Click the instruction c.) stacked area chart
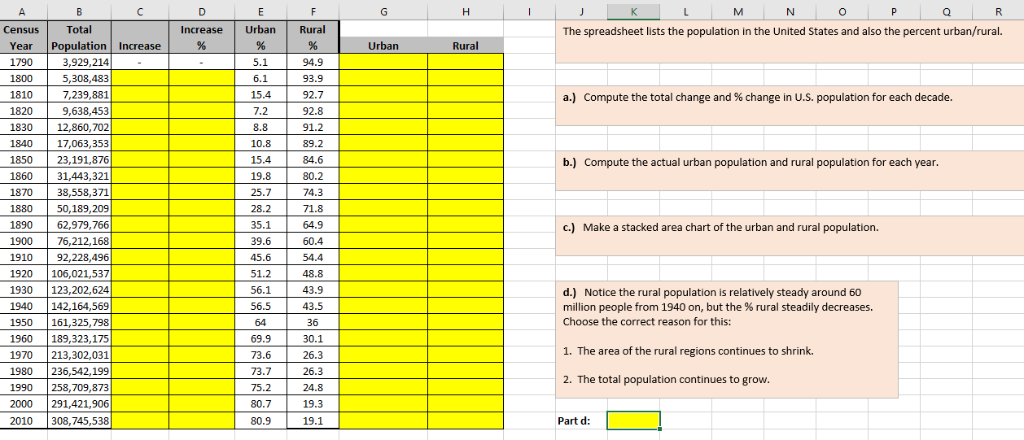Image resolution: width=1024 pixels, height=440 pixels. click(x=790, y=236)
